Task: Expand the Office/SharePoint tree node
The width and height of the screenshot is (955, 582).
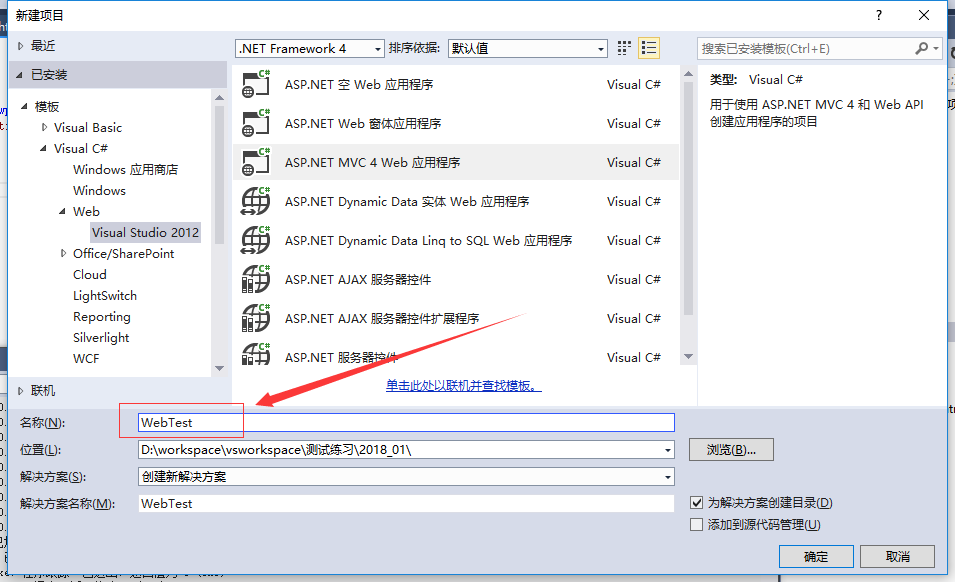Action: (x=63, y=253)
